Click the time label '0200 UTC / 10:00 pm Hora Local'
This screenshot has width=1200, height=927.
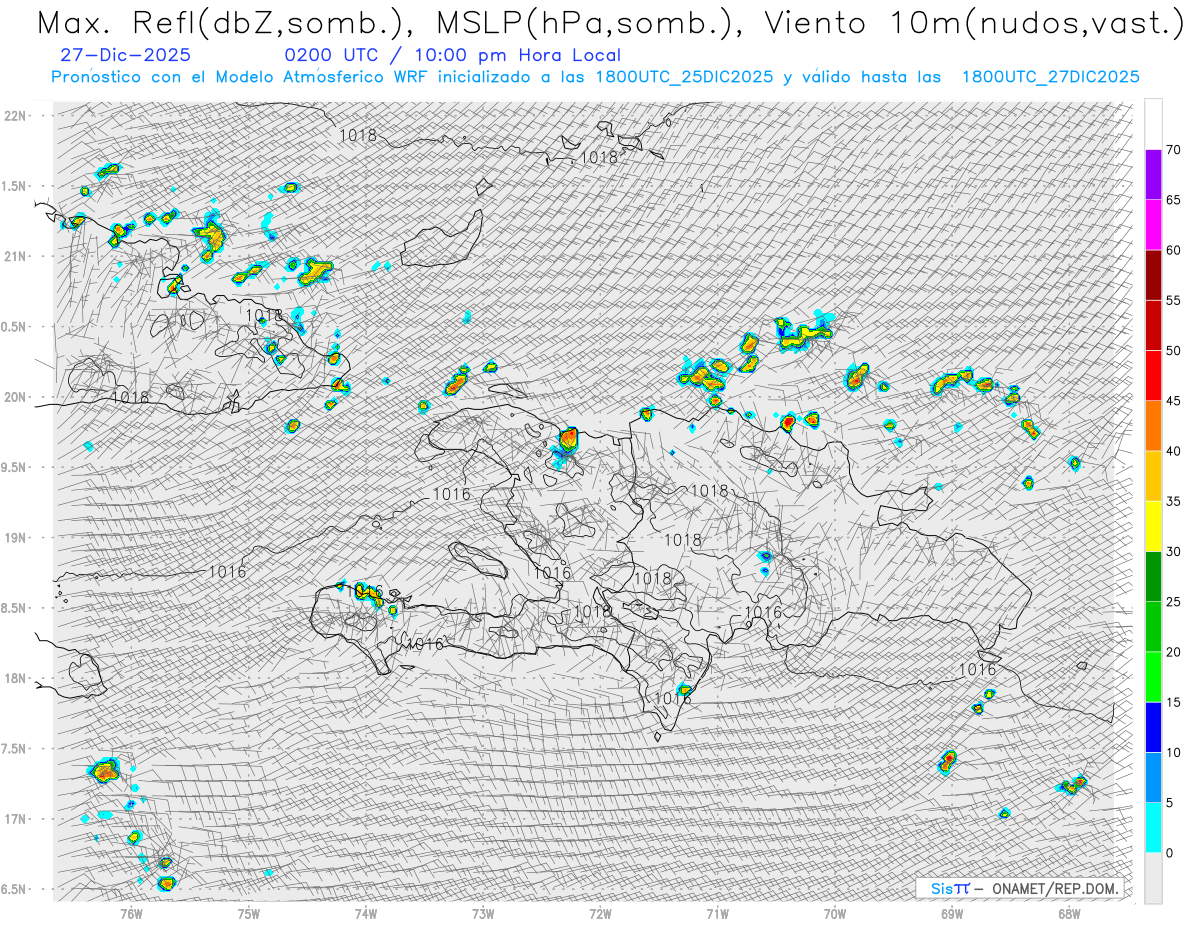[x=452, y=55]
